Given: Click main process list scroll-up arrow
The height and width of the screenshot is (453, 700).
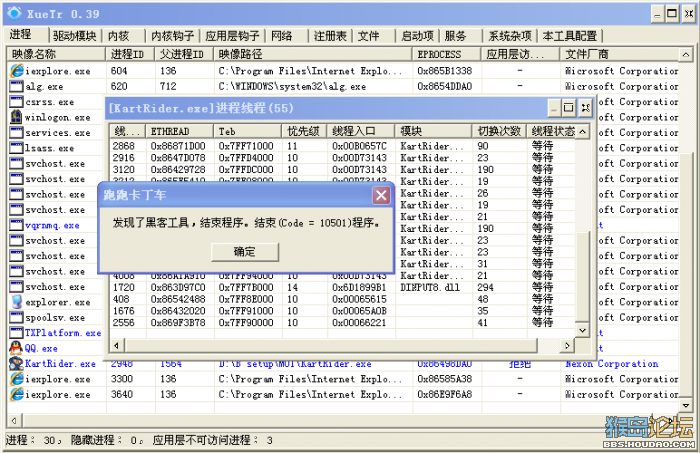Looking at the screenshot, I should click(685, 54).
